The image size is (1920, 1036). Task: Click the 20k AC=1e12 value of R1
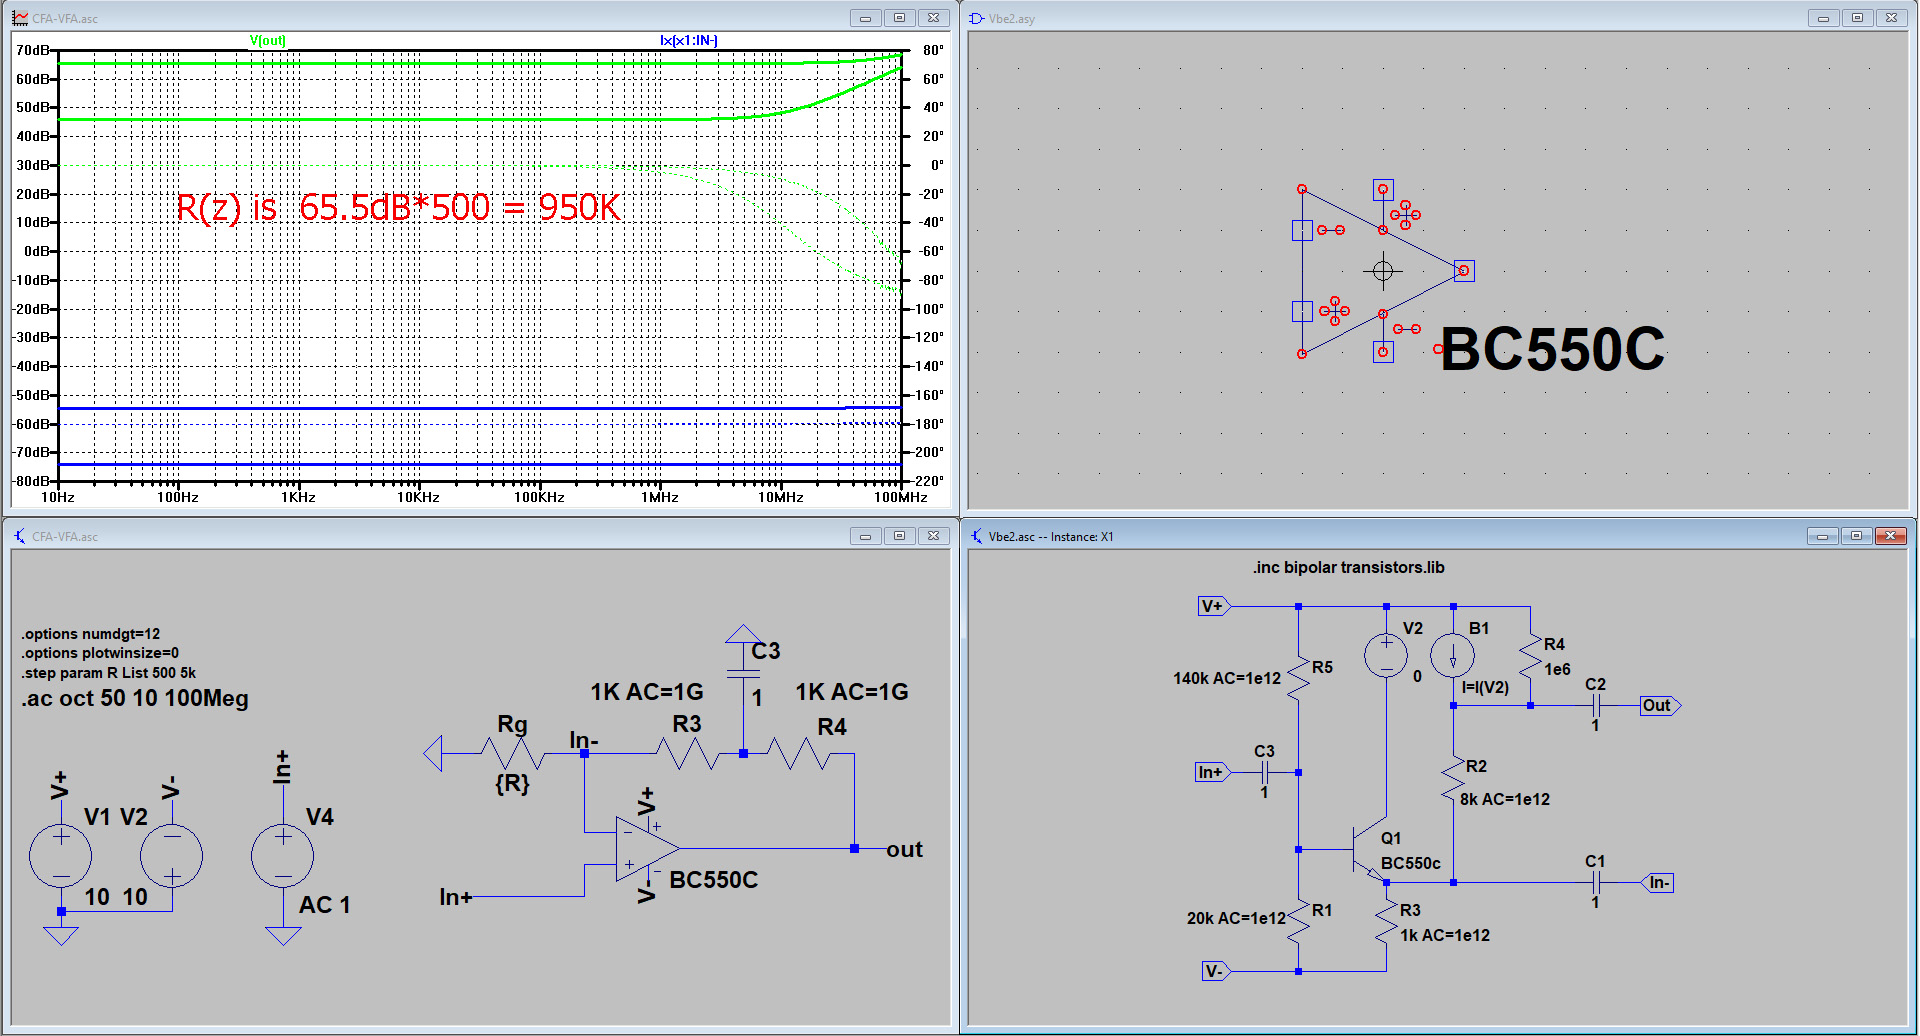(x=1236, y=918)
